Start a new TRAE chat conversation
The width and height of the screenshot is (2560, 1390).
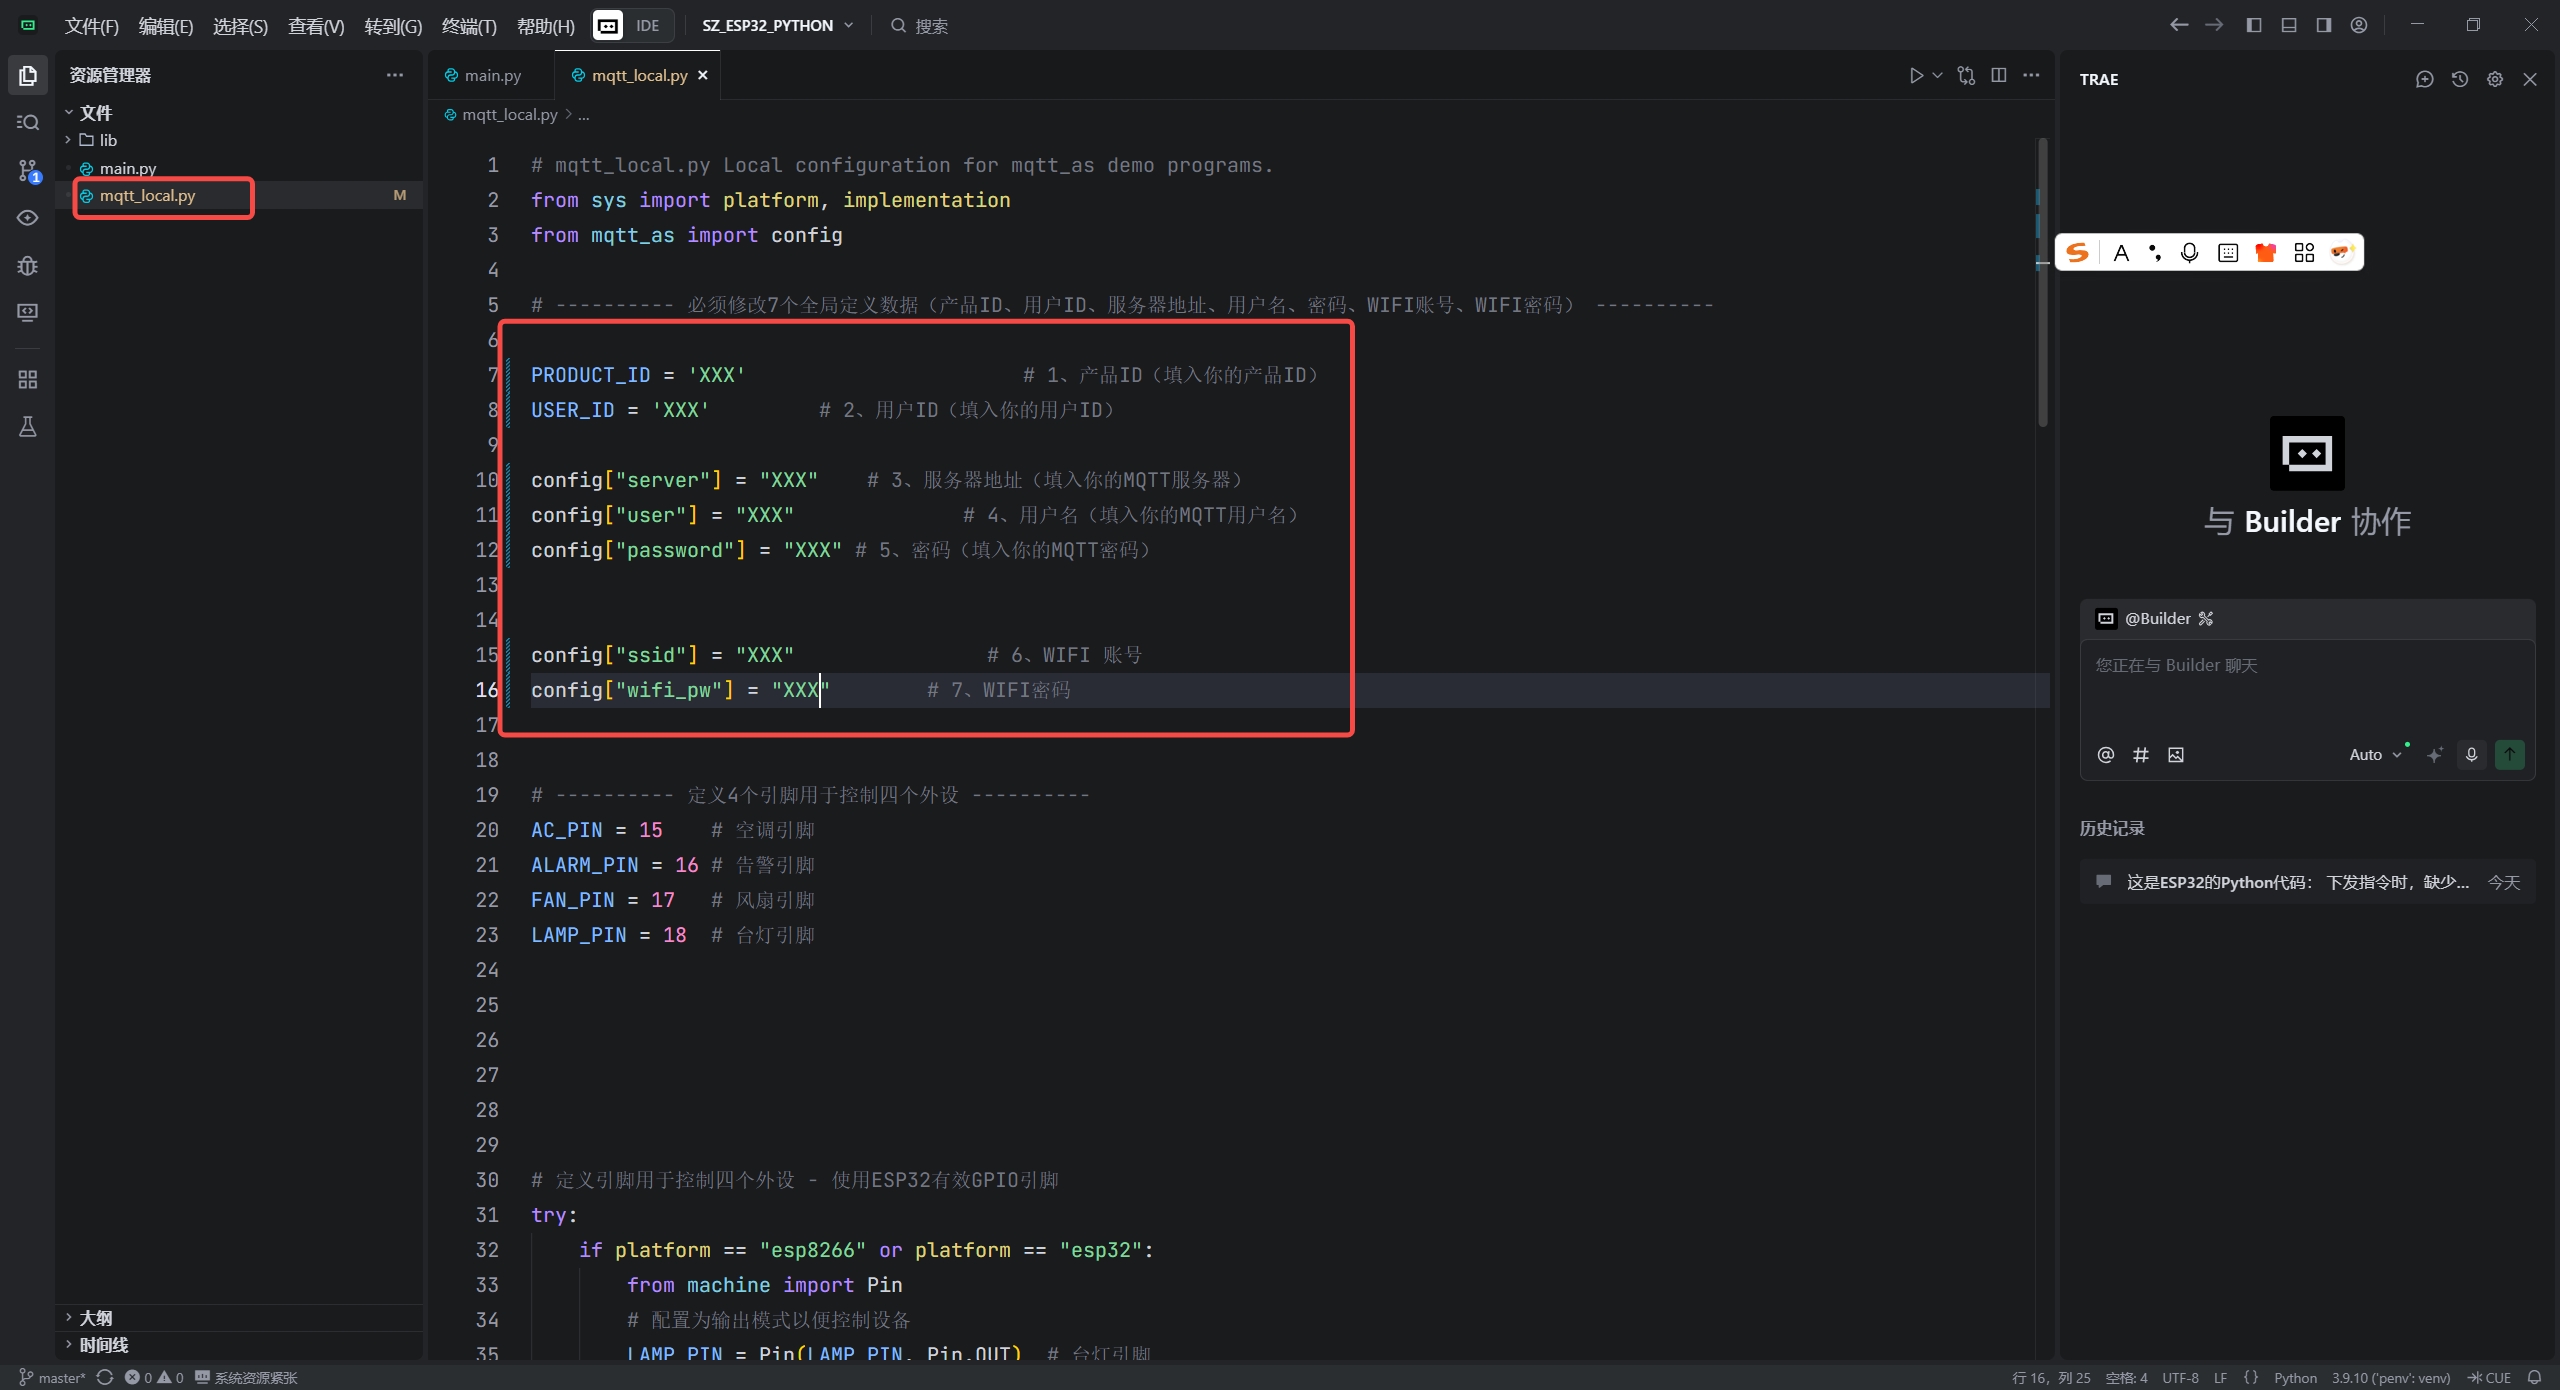pos(2424,80)
